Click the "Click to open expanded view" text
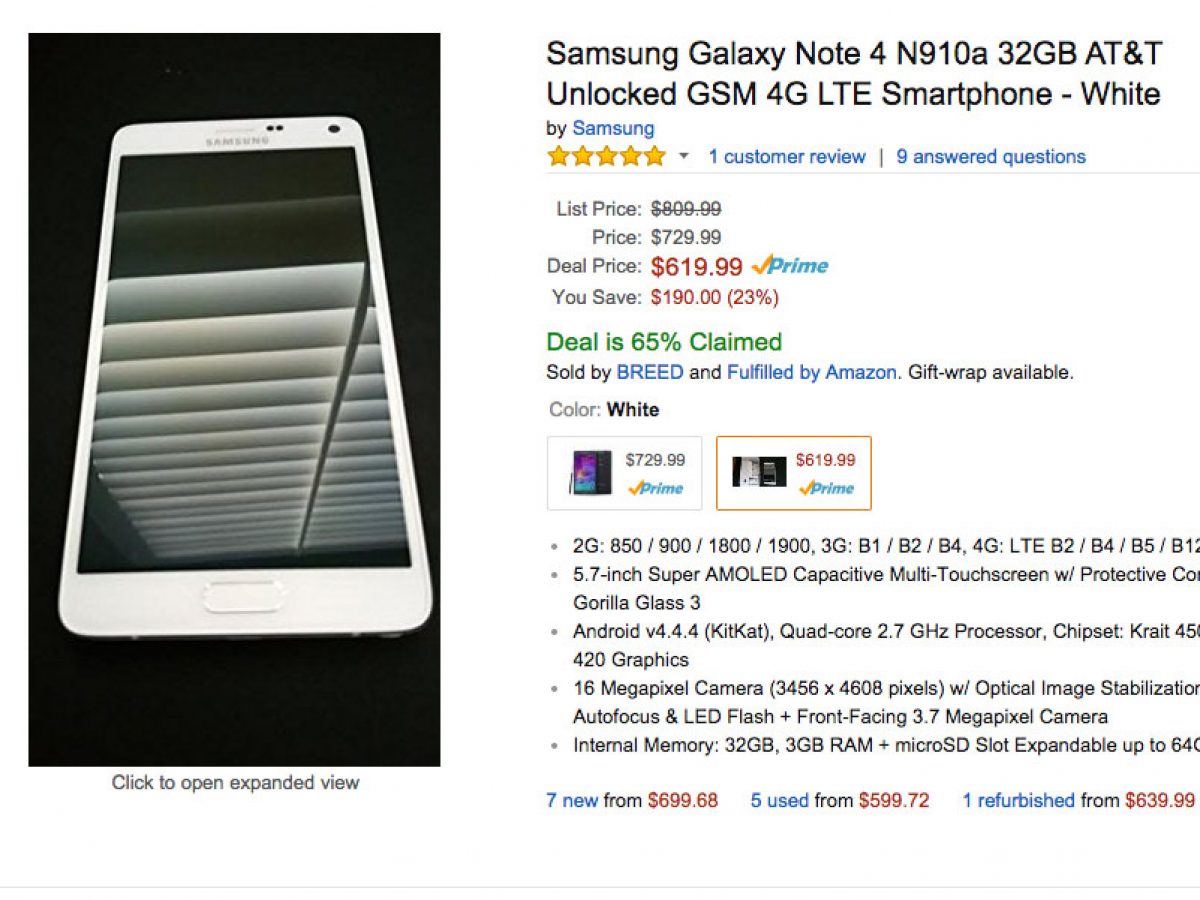The width and height of the screenshot is (1200, 900). coord(235,783)
